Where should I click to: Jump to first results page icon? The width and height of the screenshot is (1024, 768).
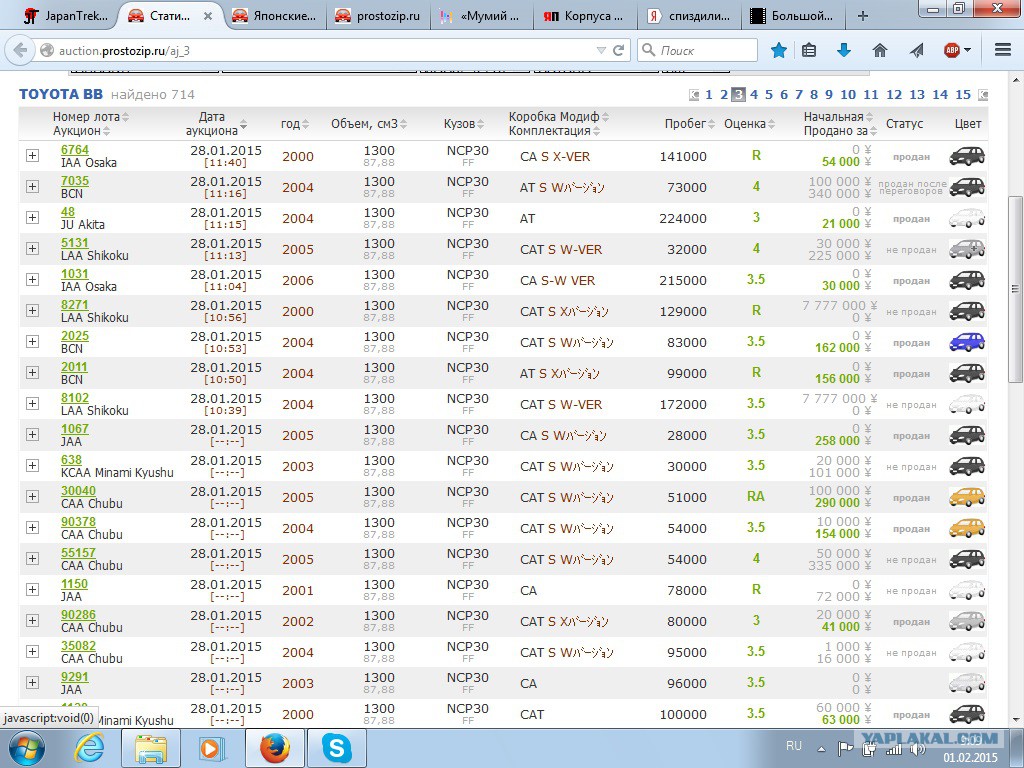click(694, 95)
